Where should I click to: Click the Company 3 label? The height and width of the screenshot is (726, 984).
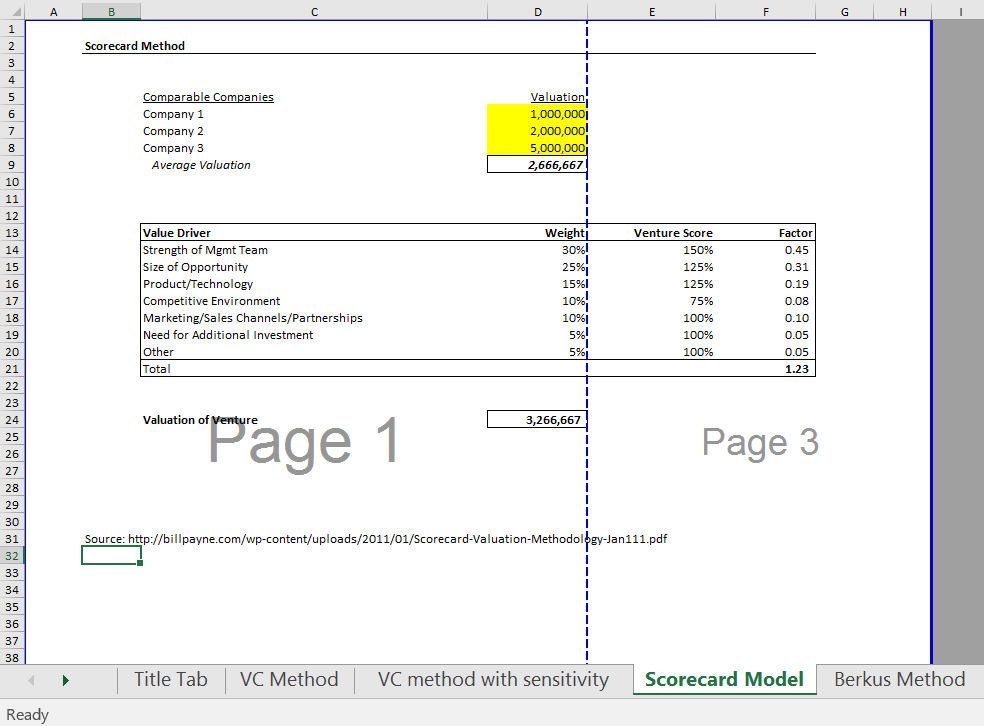[173, 147]
